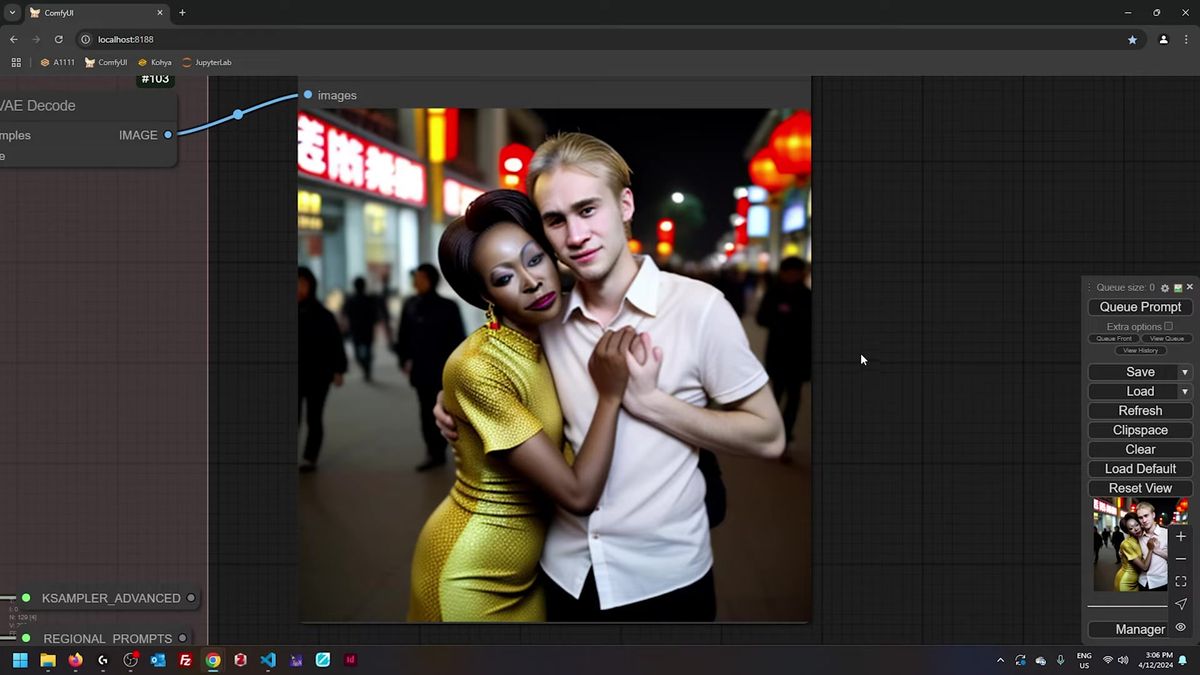The height and width of the screenshot is (675, 1200).
Task: Click the images input dot on preview node
Action: tap(308, 95)
